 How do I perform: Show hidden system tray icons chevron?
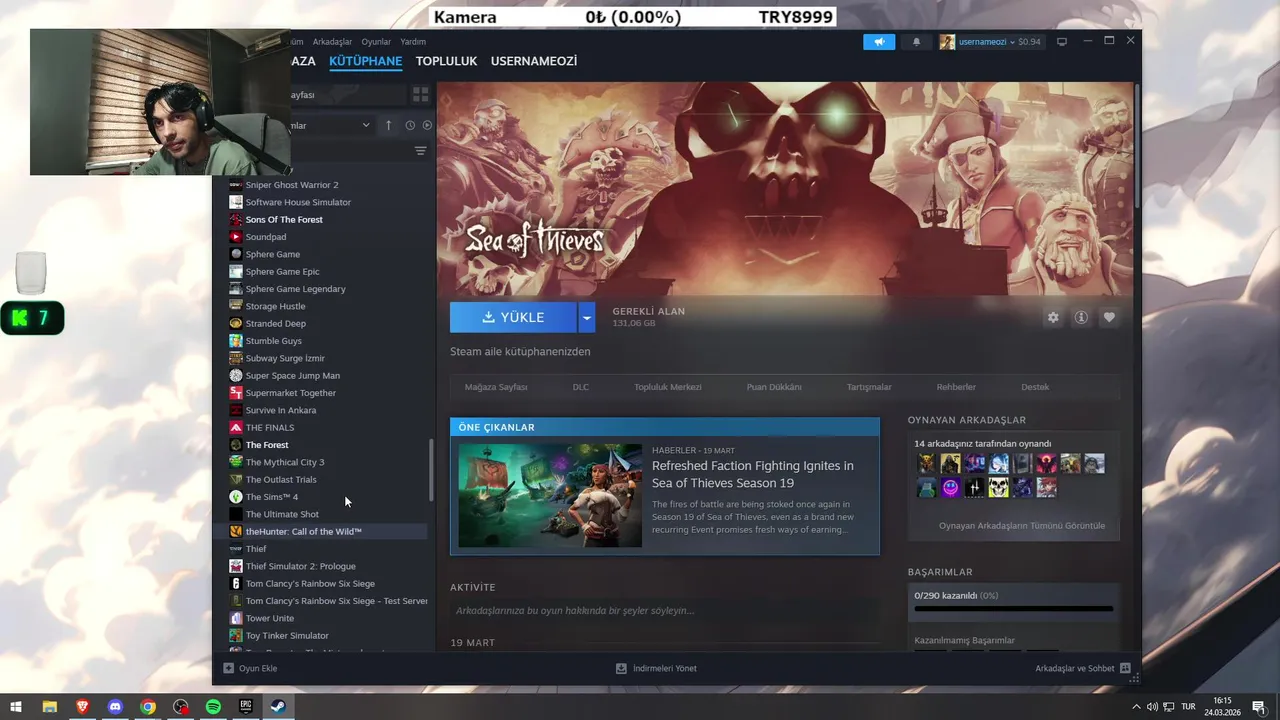coord(1136,707)
